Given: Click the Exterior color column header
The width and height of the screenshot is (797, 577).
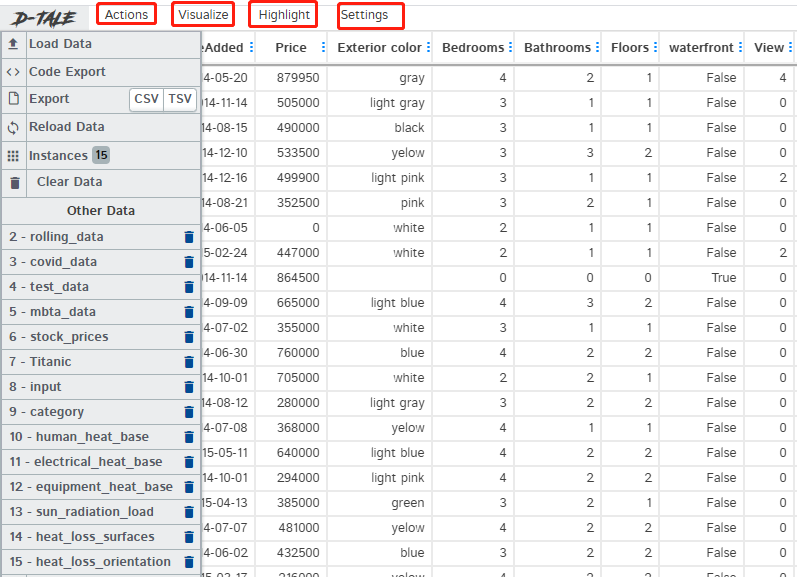Looking at the screenshot, I should (379, 47).
